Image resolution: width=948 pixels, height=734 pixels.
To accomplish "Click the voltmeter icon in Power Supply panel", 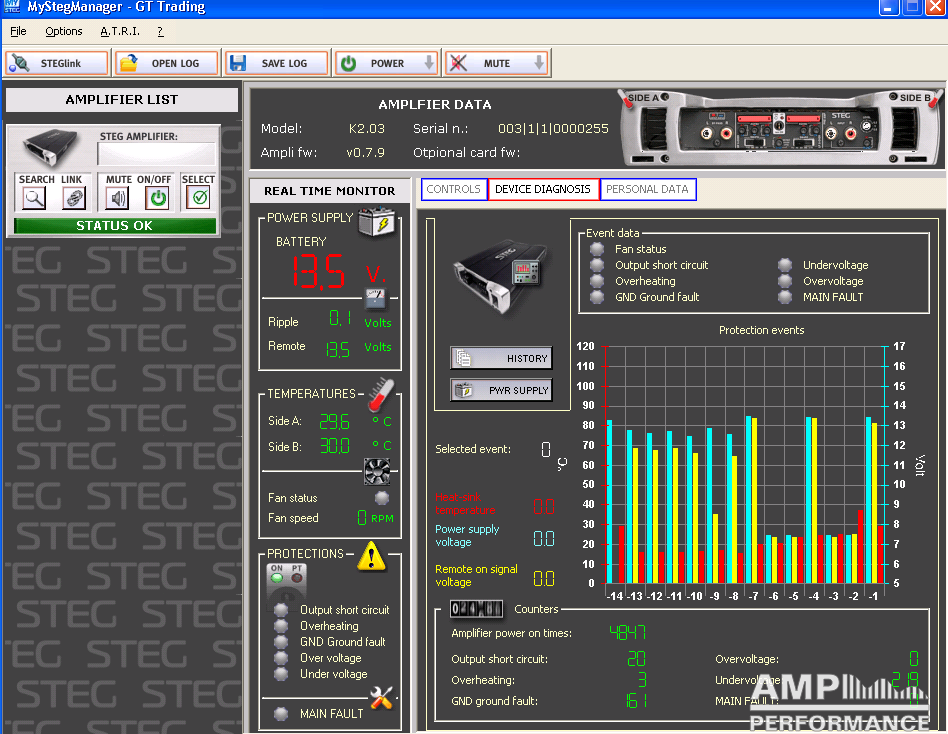I will (x=376, y=298).
